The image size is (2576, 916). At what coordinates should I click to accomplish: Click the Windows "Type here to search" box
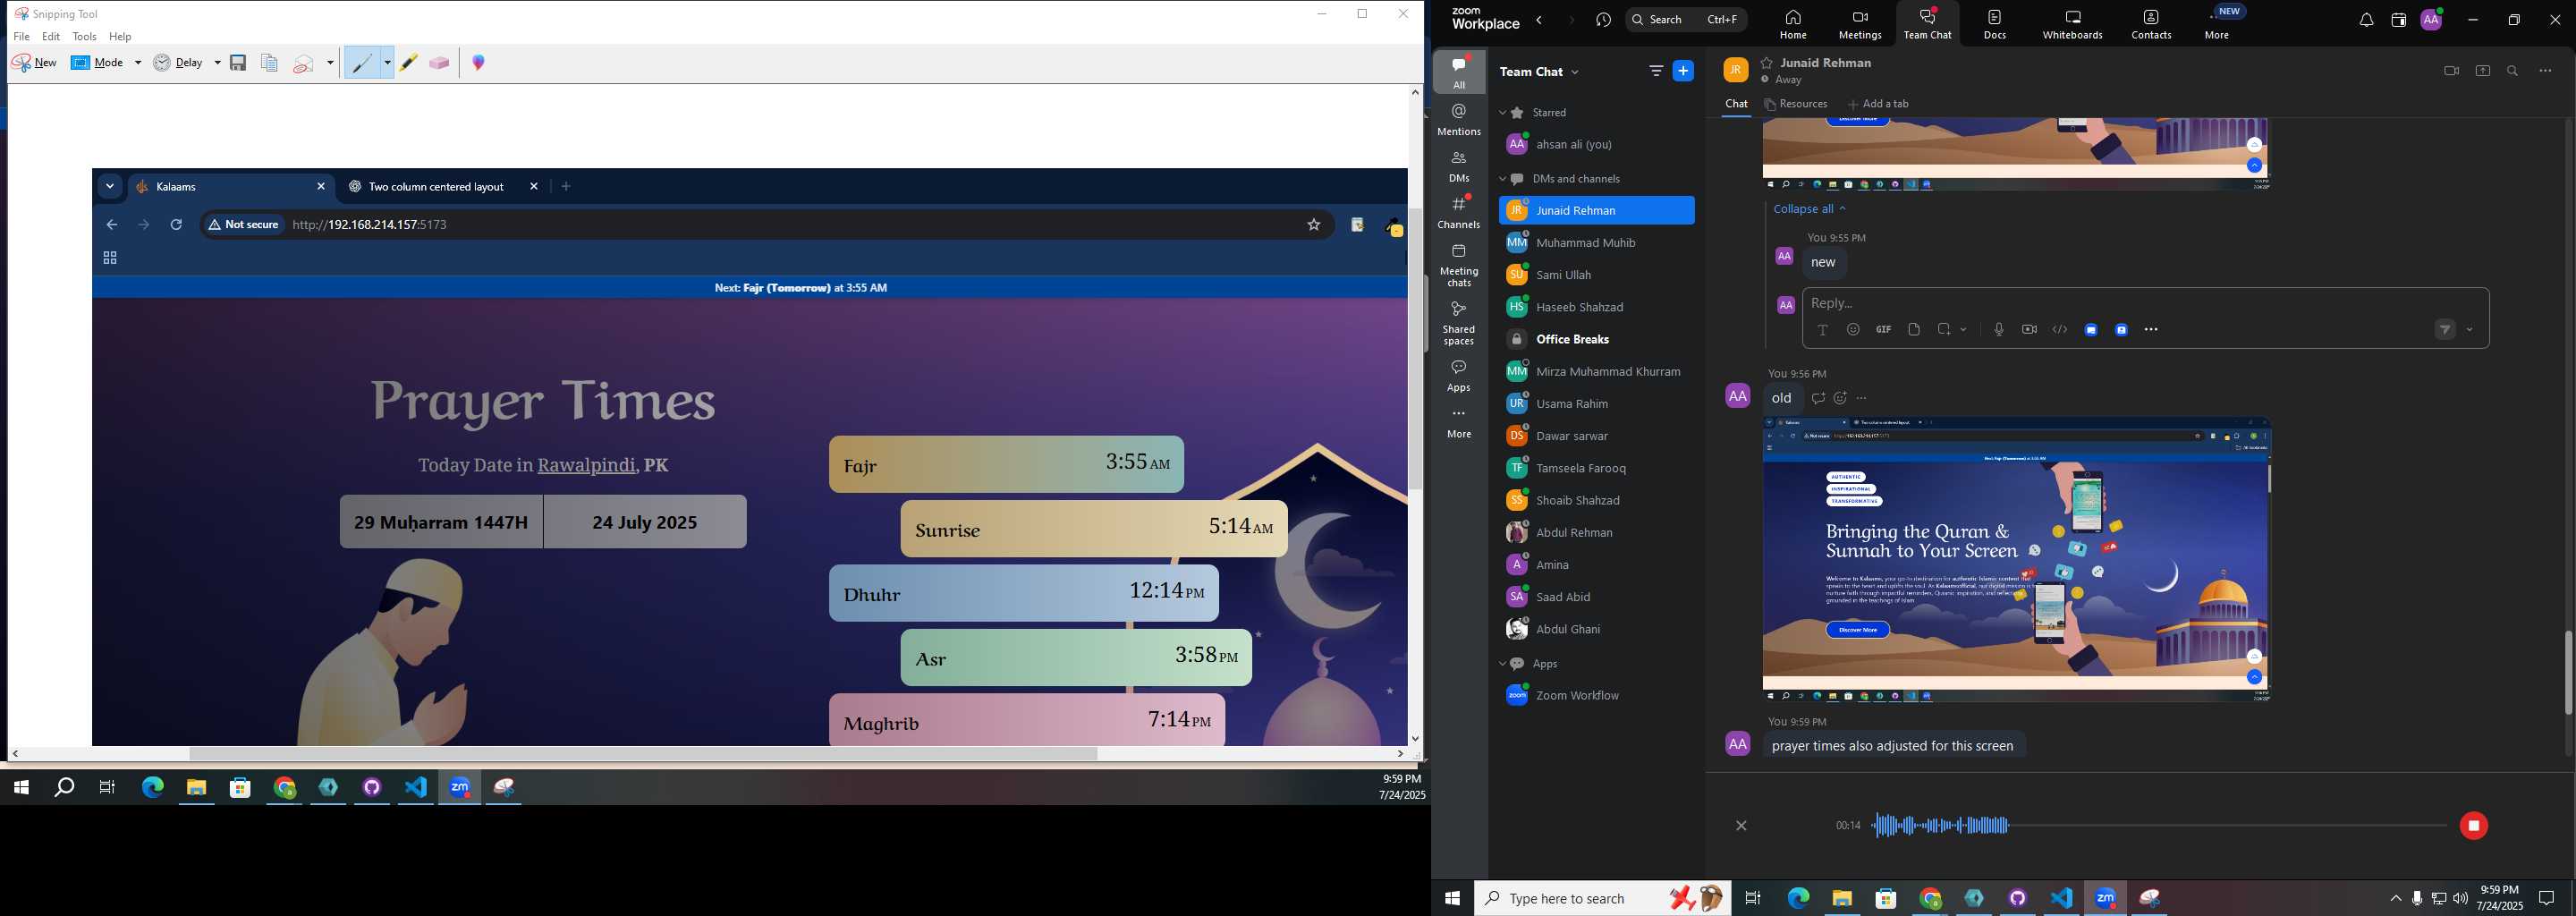click(x=1600, y=898)
